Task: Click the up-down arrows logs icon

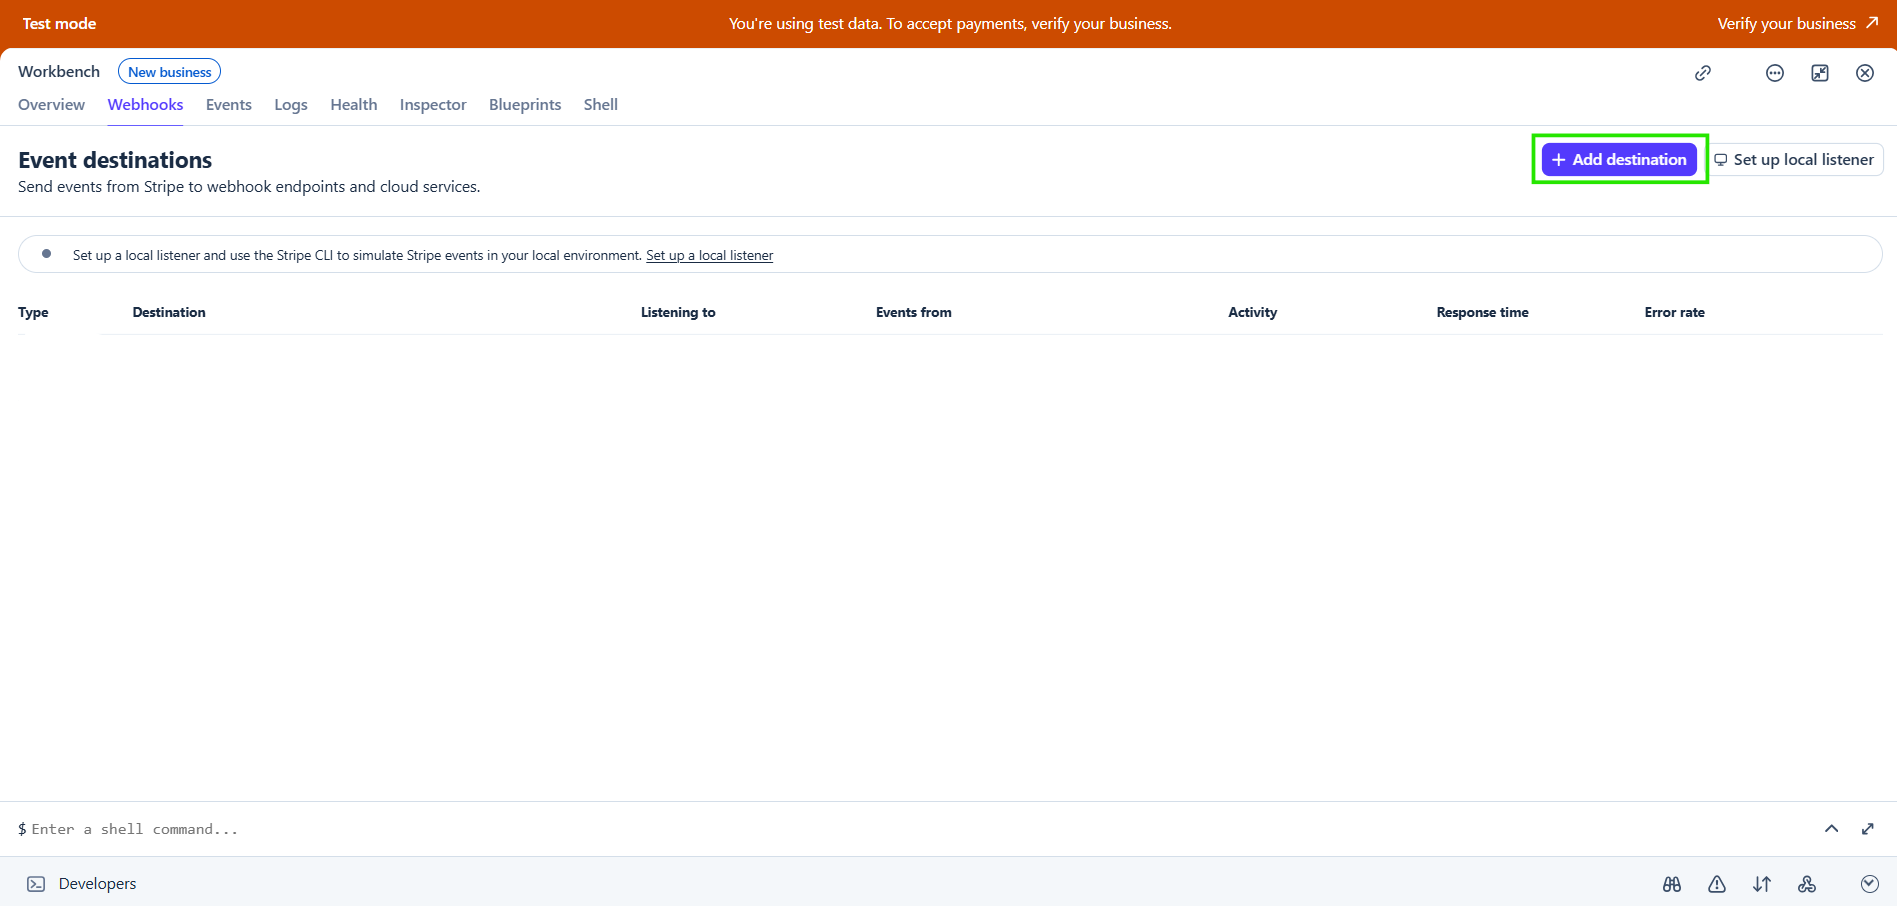Action: point(1762,884)
